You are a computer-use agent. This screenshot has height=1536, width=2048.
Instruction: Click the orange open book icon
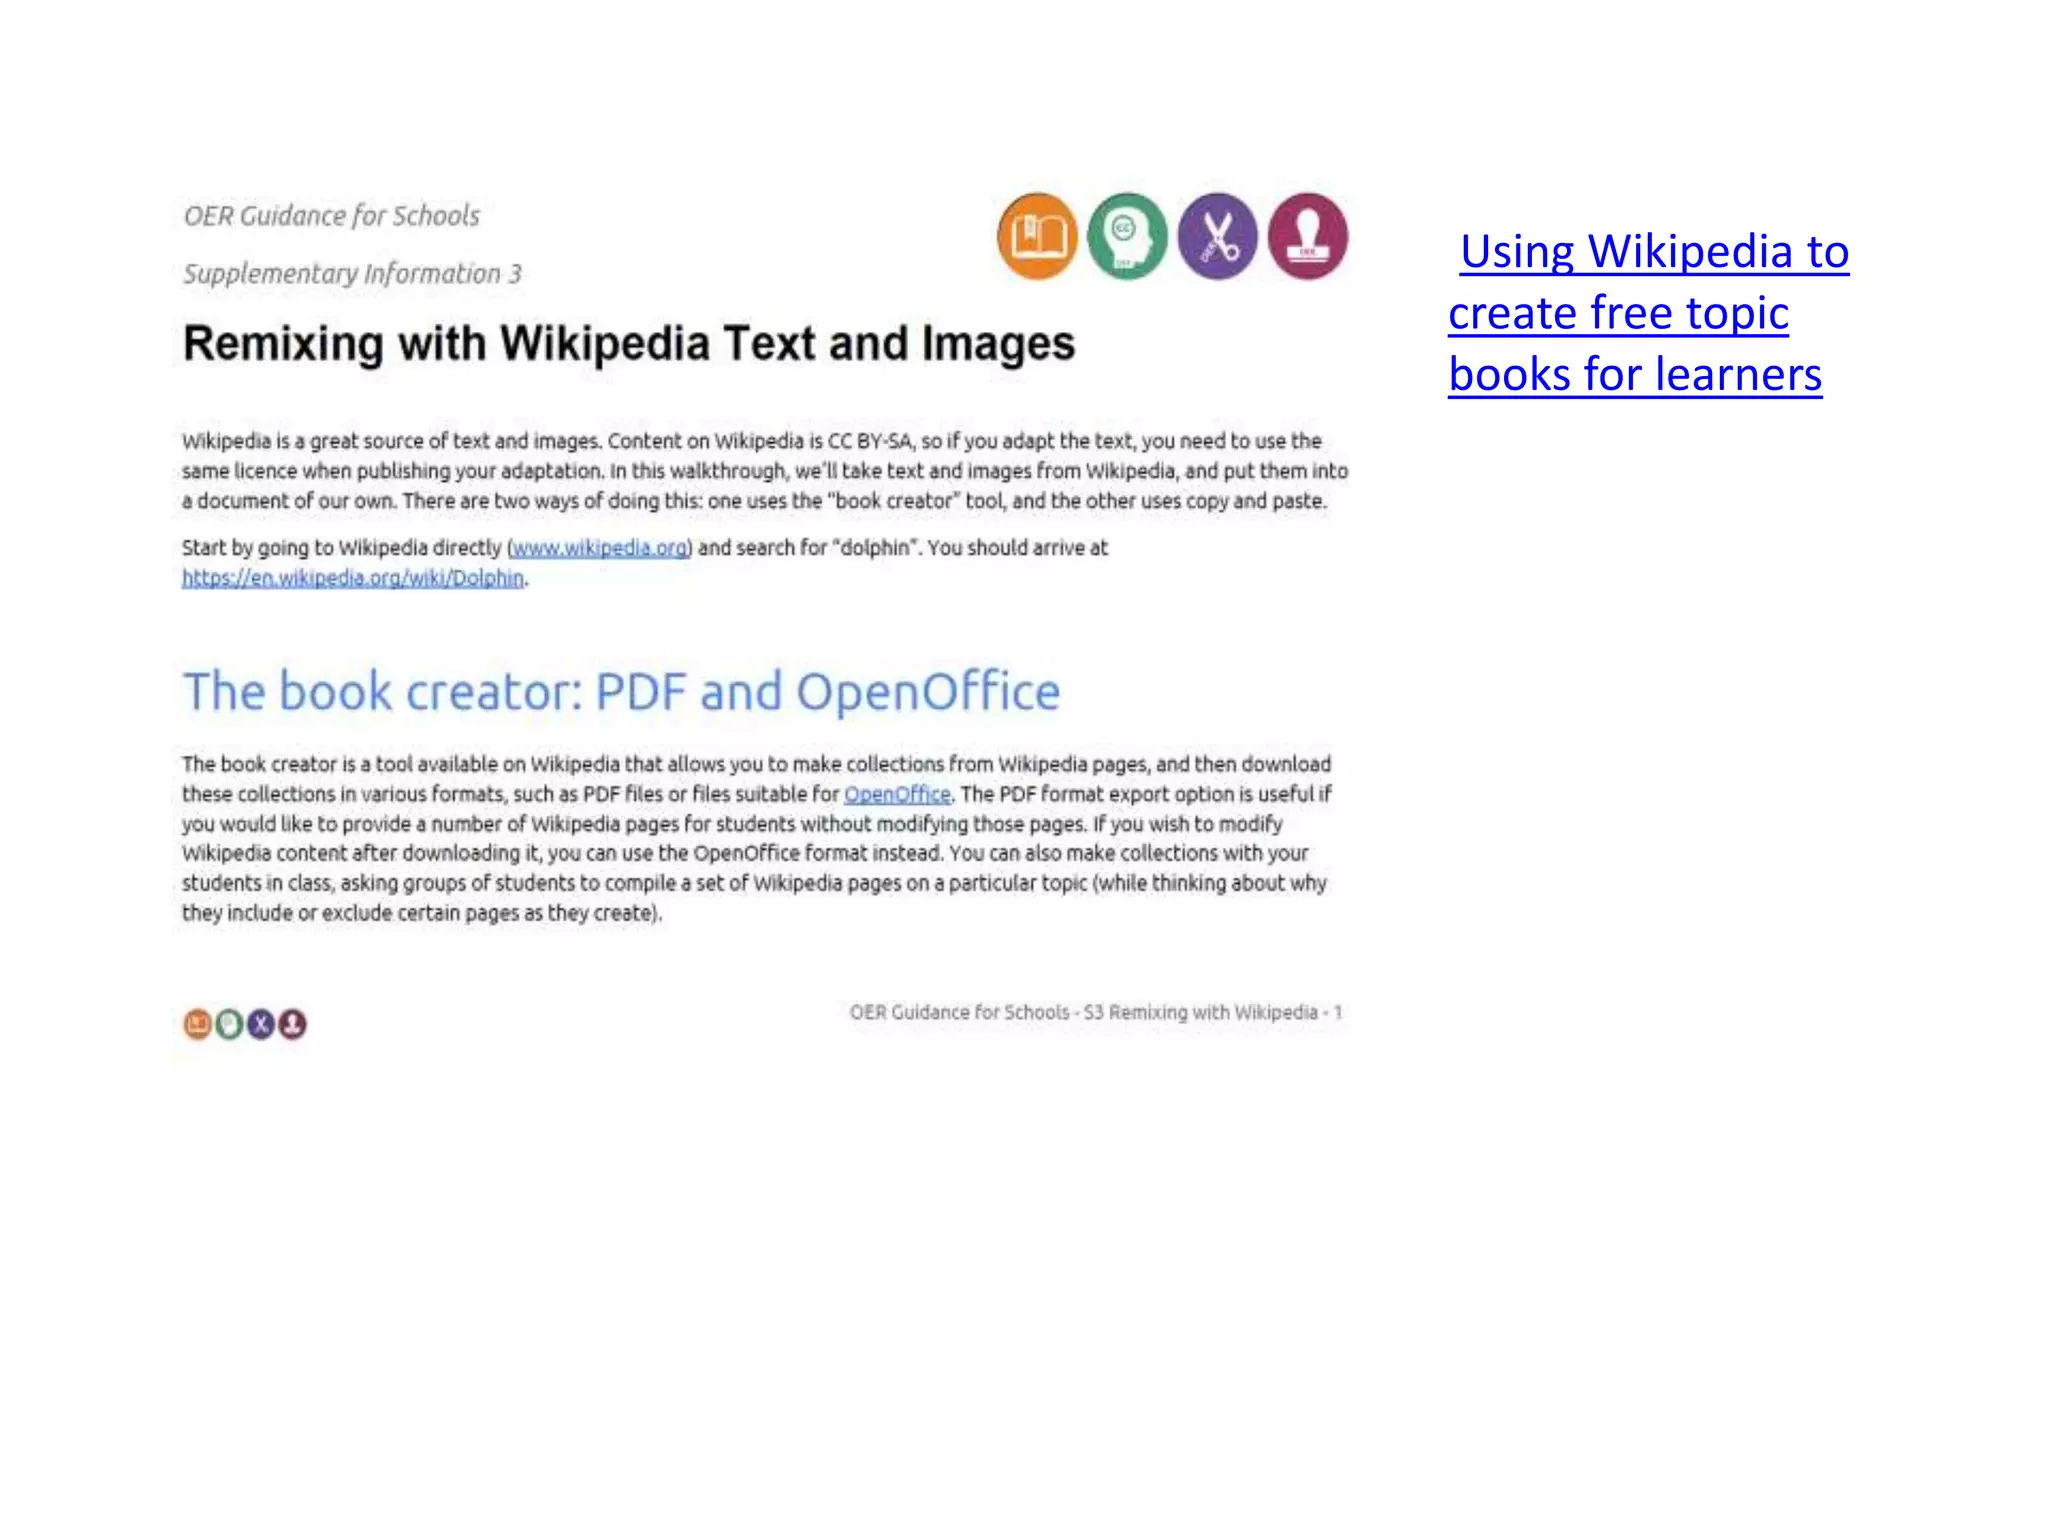click(1037, 236)
